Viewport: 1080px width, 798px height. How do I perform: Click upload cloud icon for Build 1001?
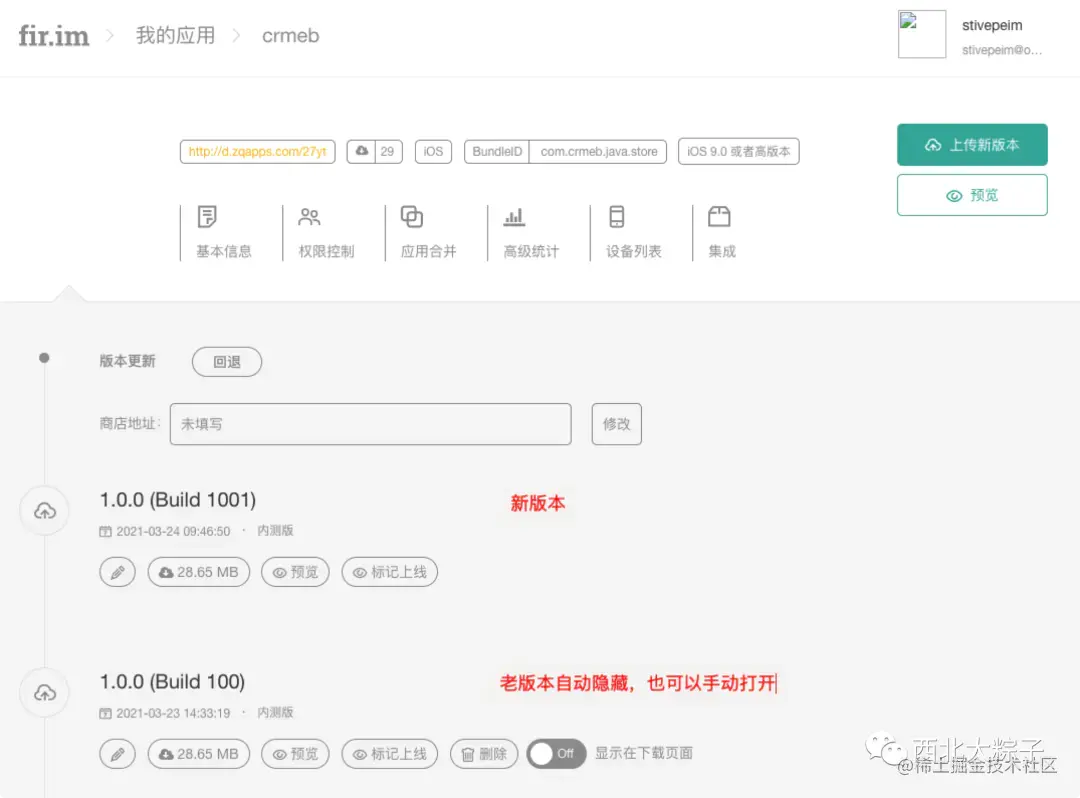(x=45, y=511)
